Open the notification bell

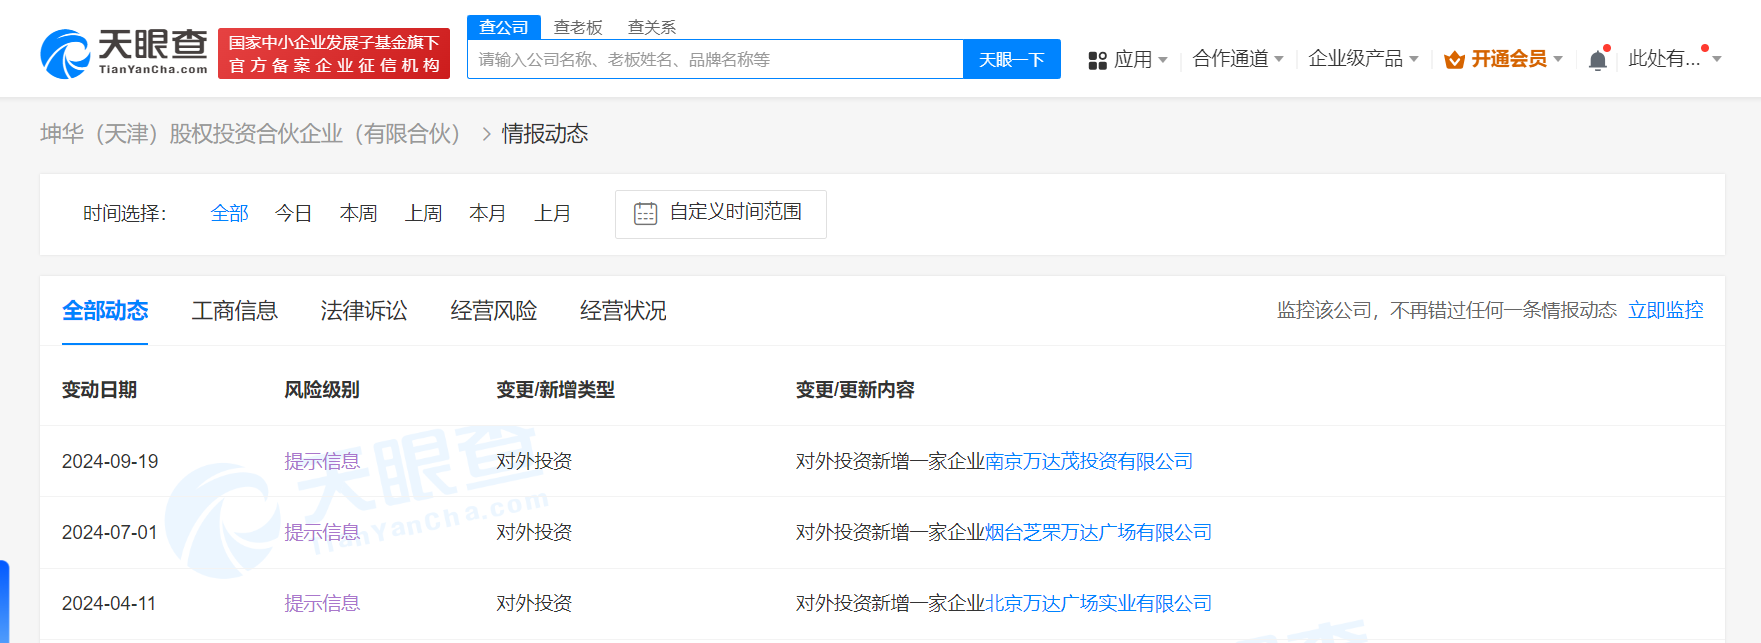(1597, 60)
